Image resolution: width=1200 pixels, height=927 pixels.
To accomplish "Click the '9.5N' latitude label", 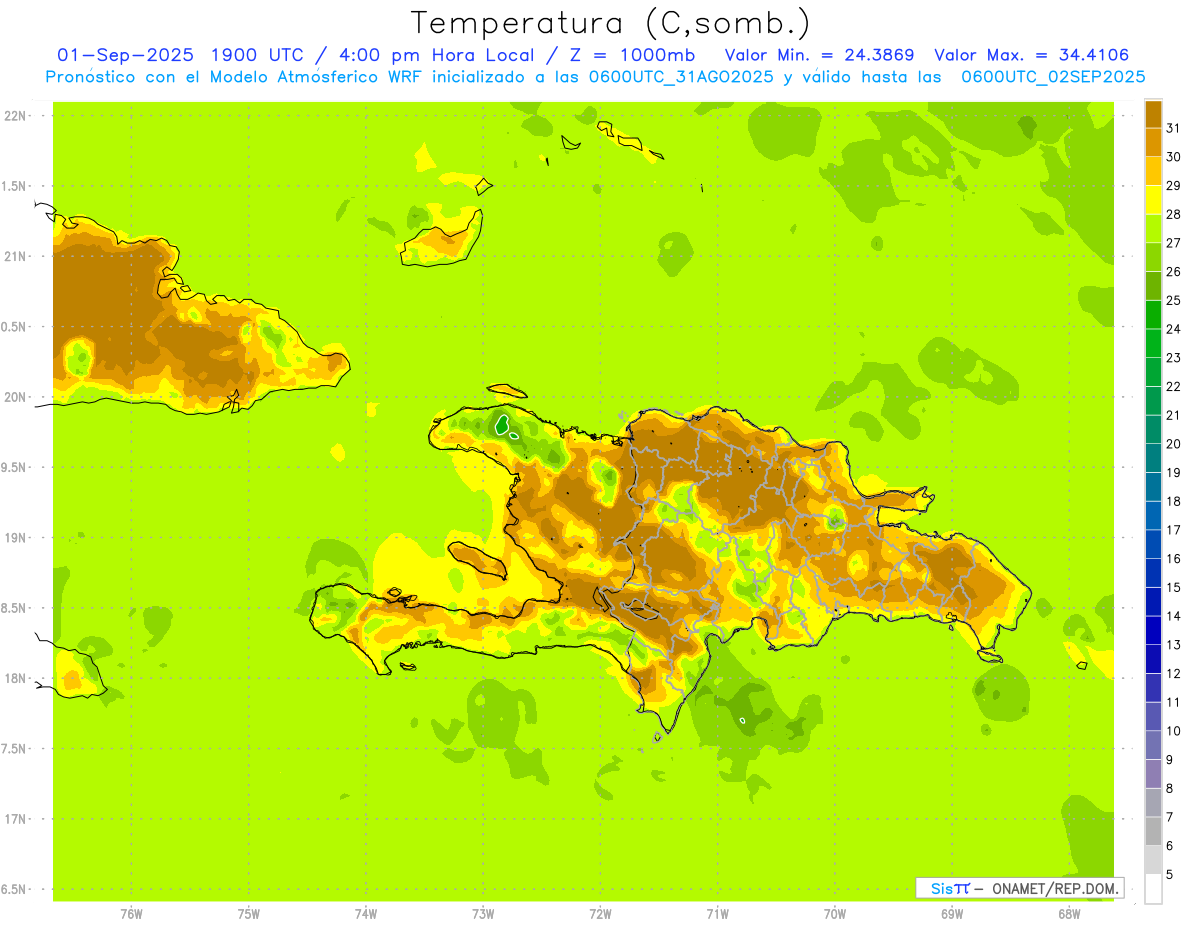I will point(15,467).
